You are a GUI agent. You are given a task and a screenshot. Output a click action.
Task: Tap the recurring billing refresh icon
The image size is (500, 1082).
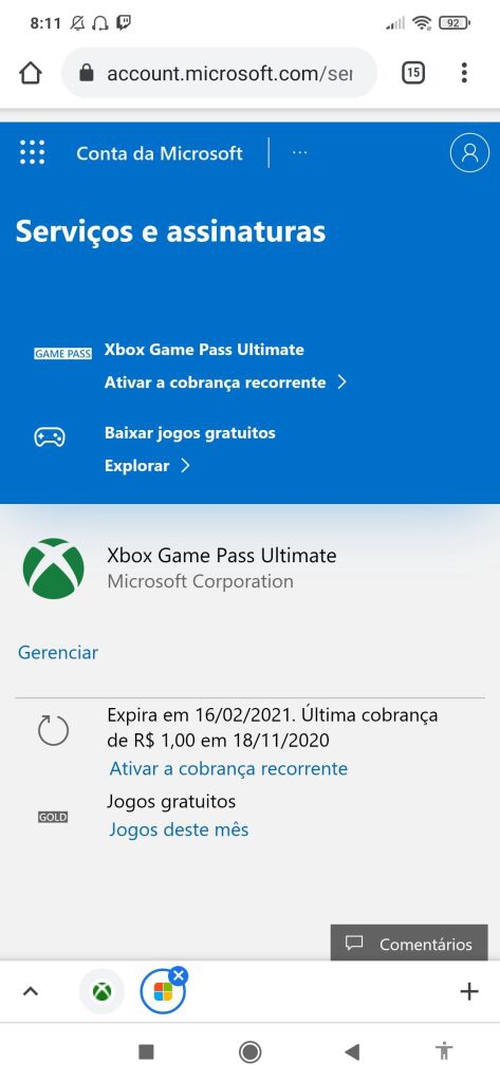(53, 730)
